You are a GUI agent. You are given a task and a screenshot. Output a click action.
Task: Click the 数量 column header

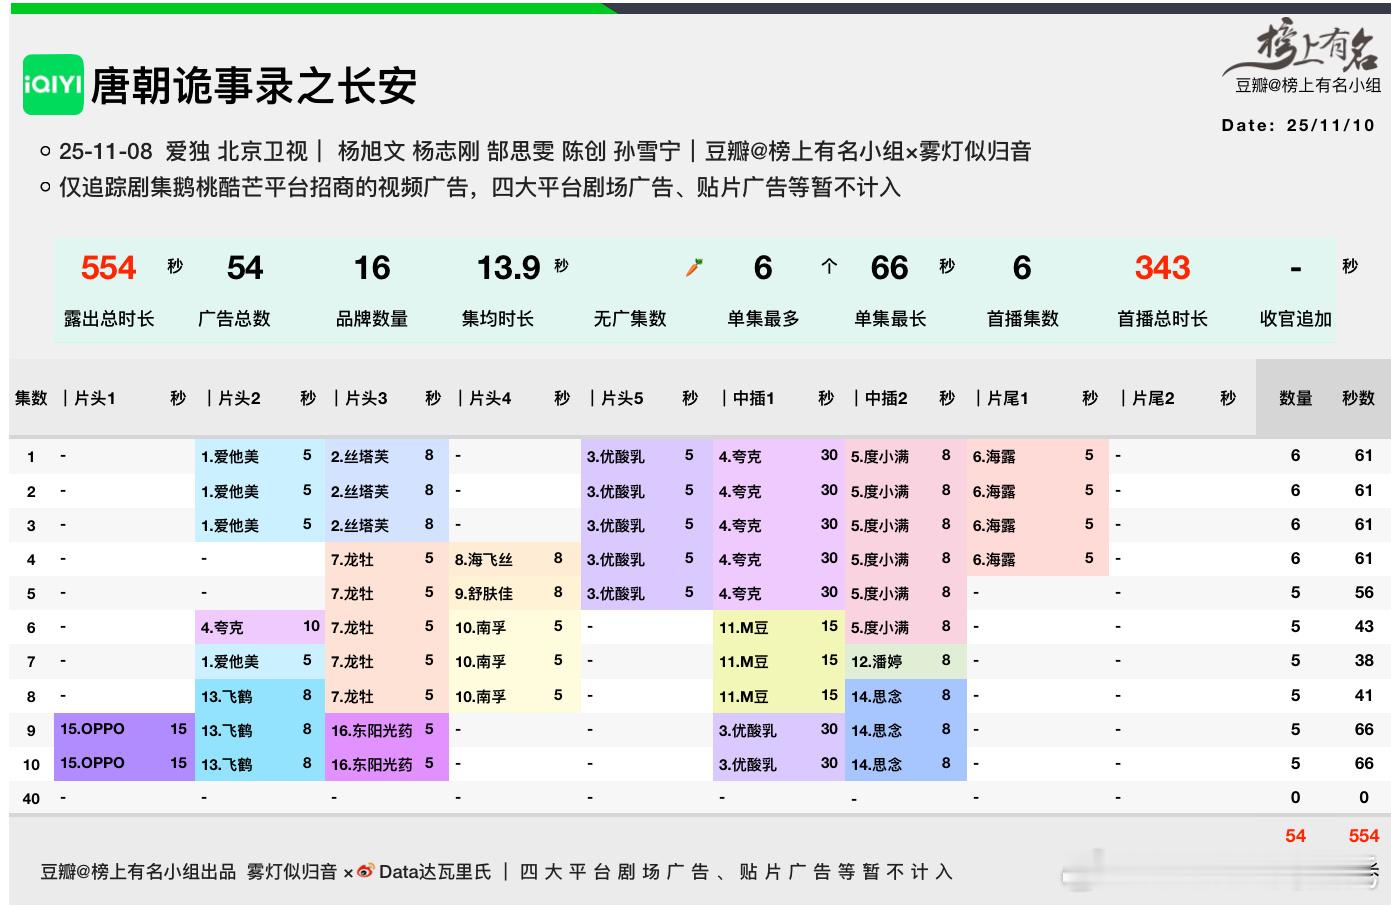[x=1295, y=398]
